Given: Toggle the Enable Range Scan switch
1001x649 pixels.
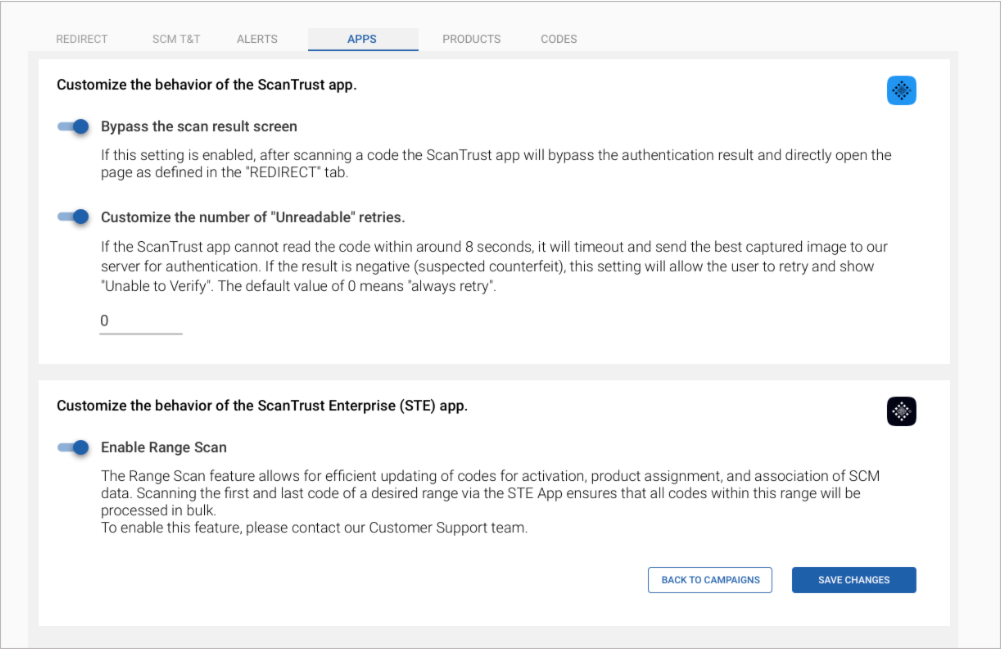Looking at the screenshot, I should click(x=73, y=447).
